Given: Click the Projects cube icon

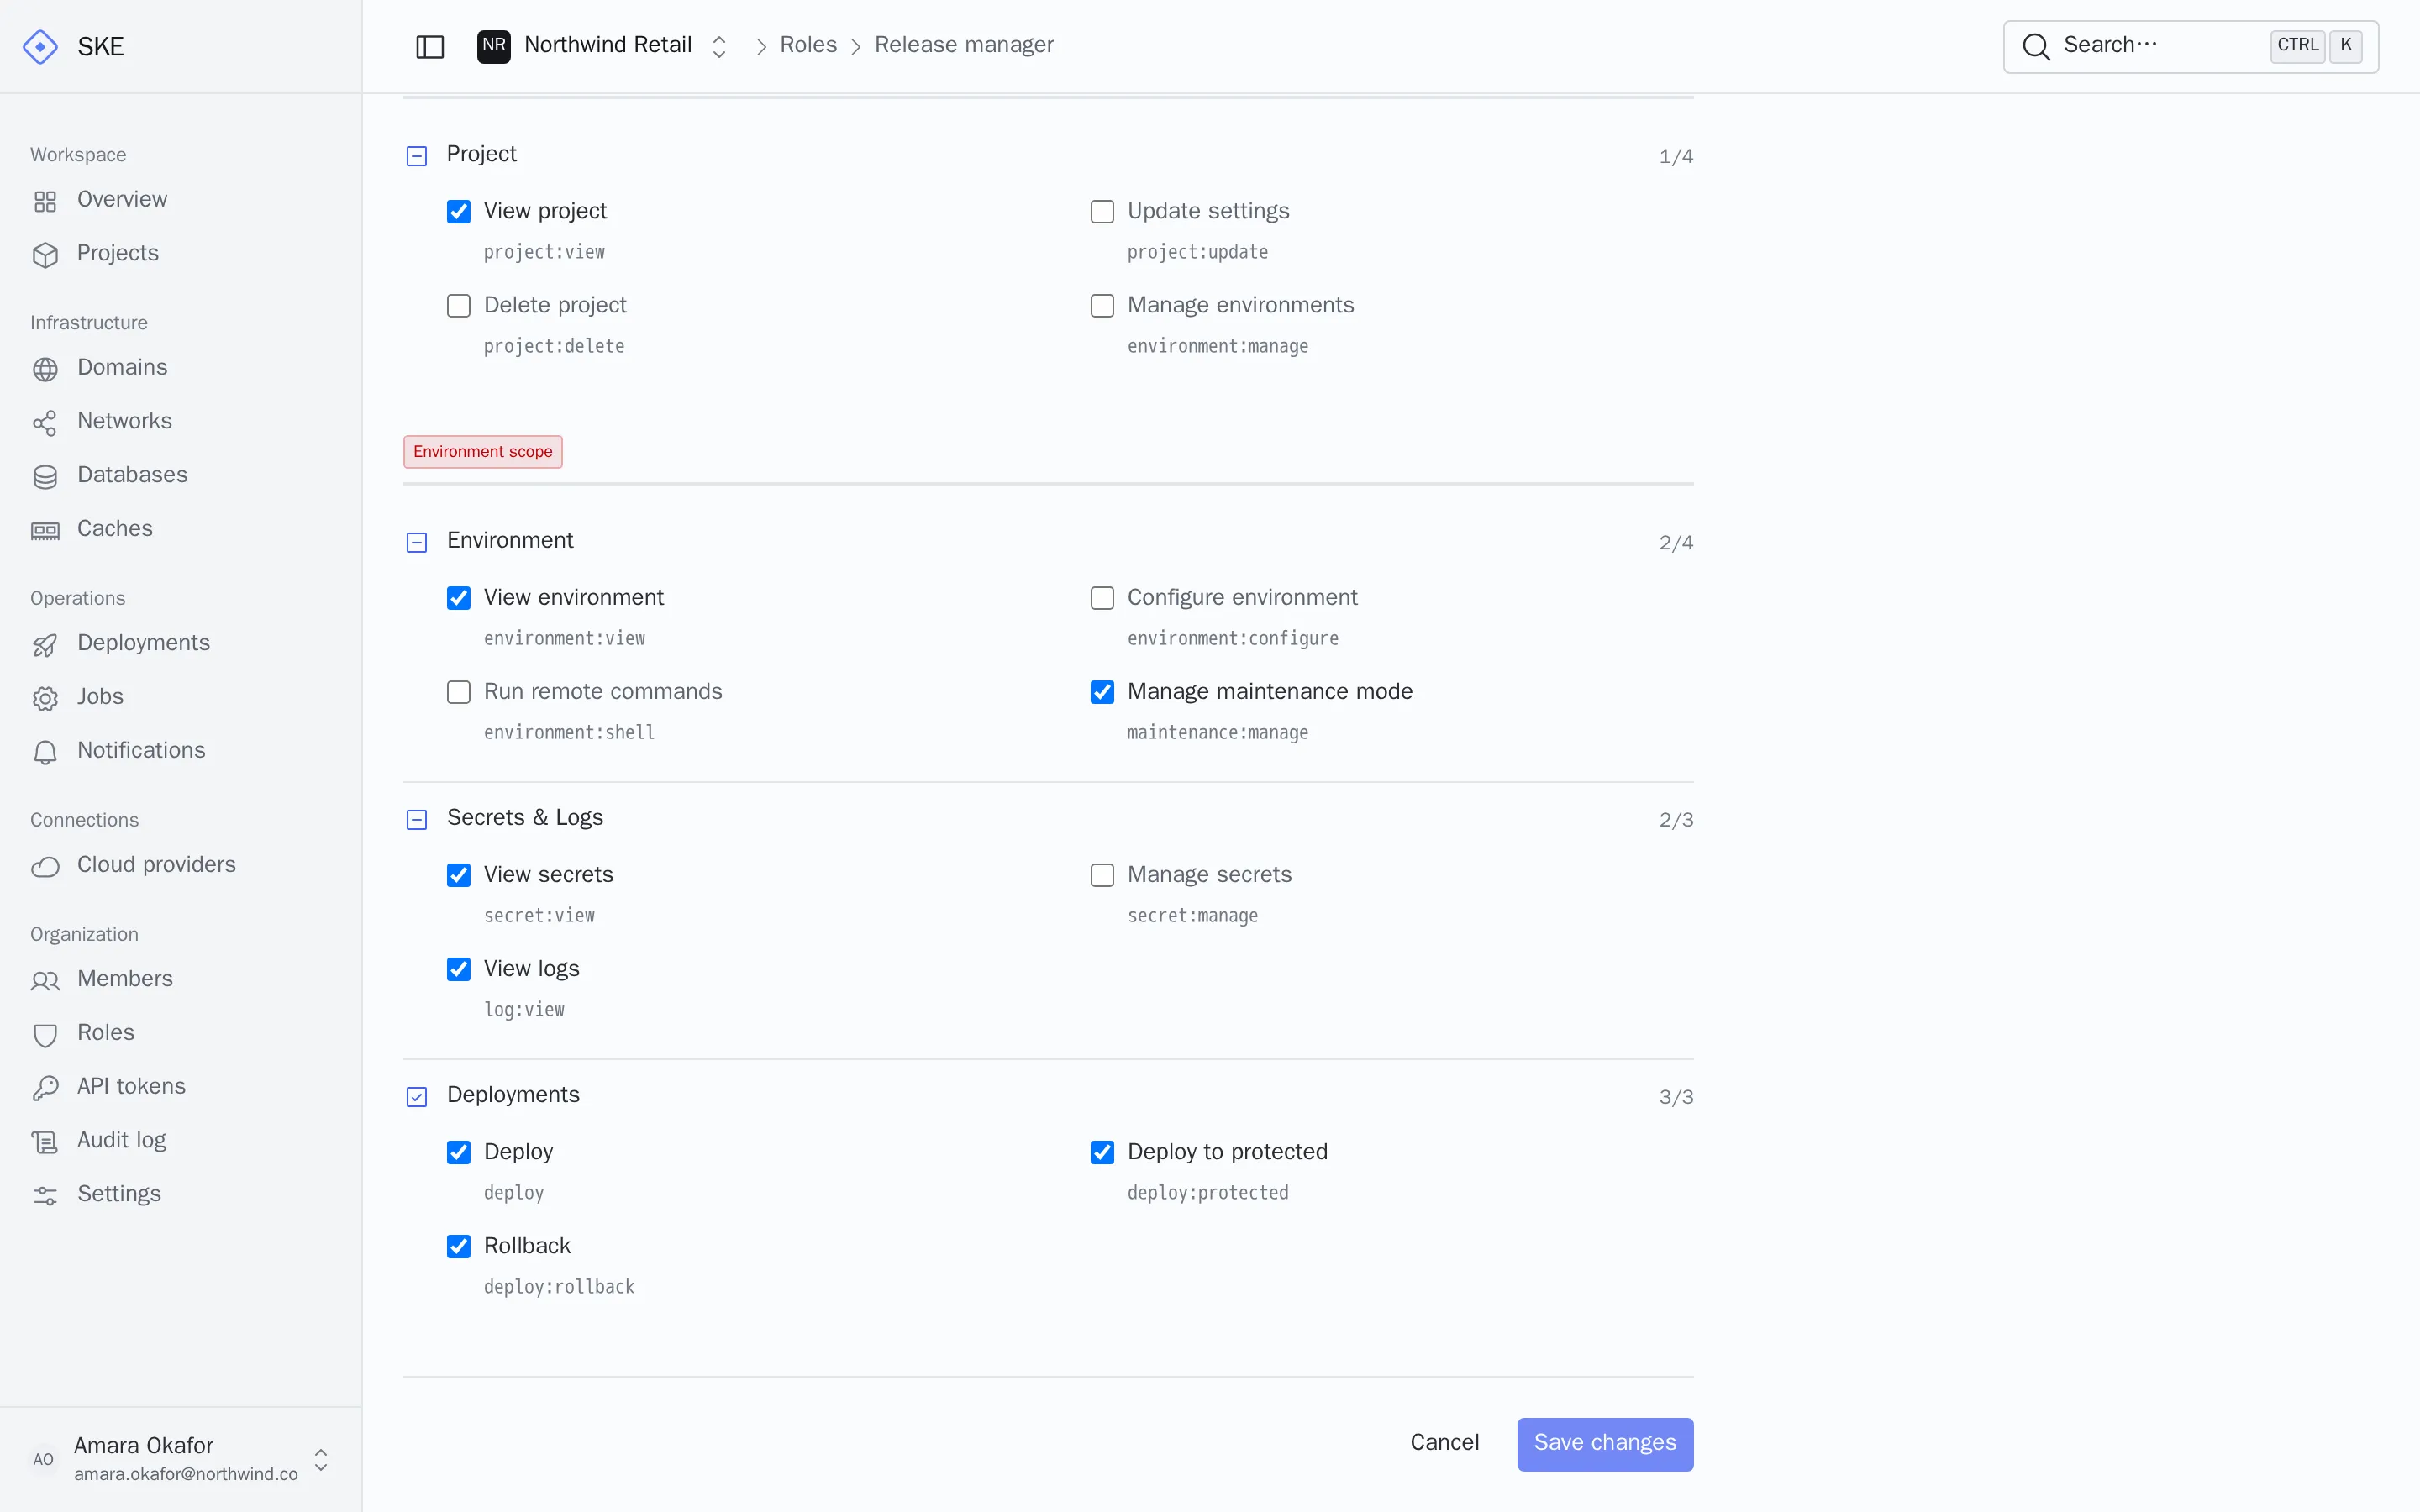Looking at the screenshot, I should pyautogui.click(x=45, y=255).
